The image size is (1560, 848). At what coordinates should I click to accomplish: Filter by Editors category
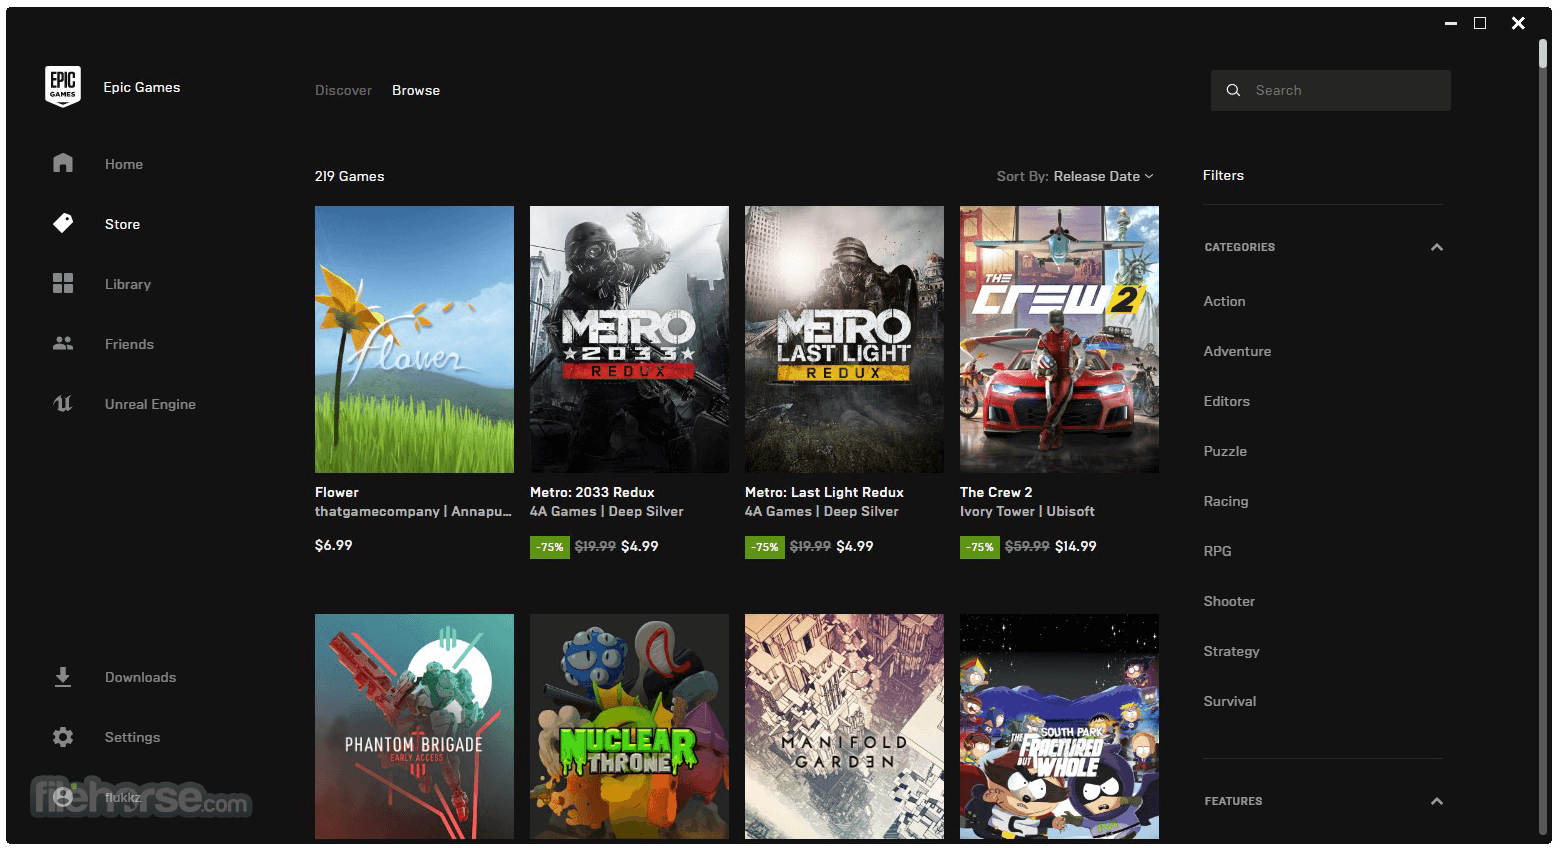pos(1226,401)
